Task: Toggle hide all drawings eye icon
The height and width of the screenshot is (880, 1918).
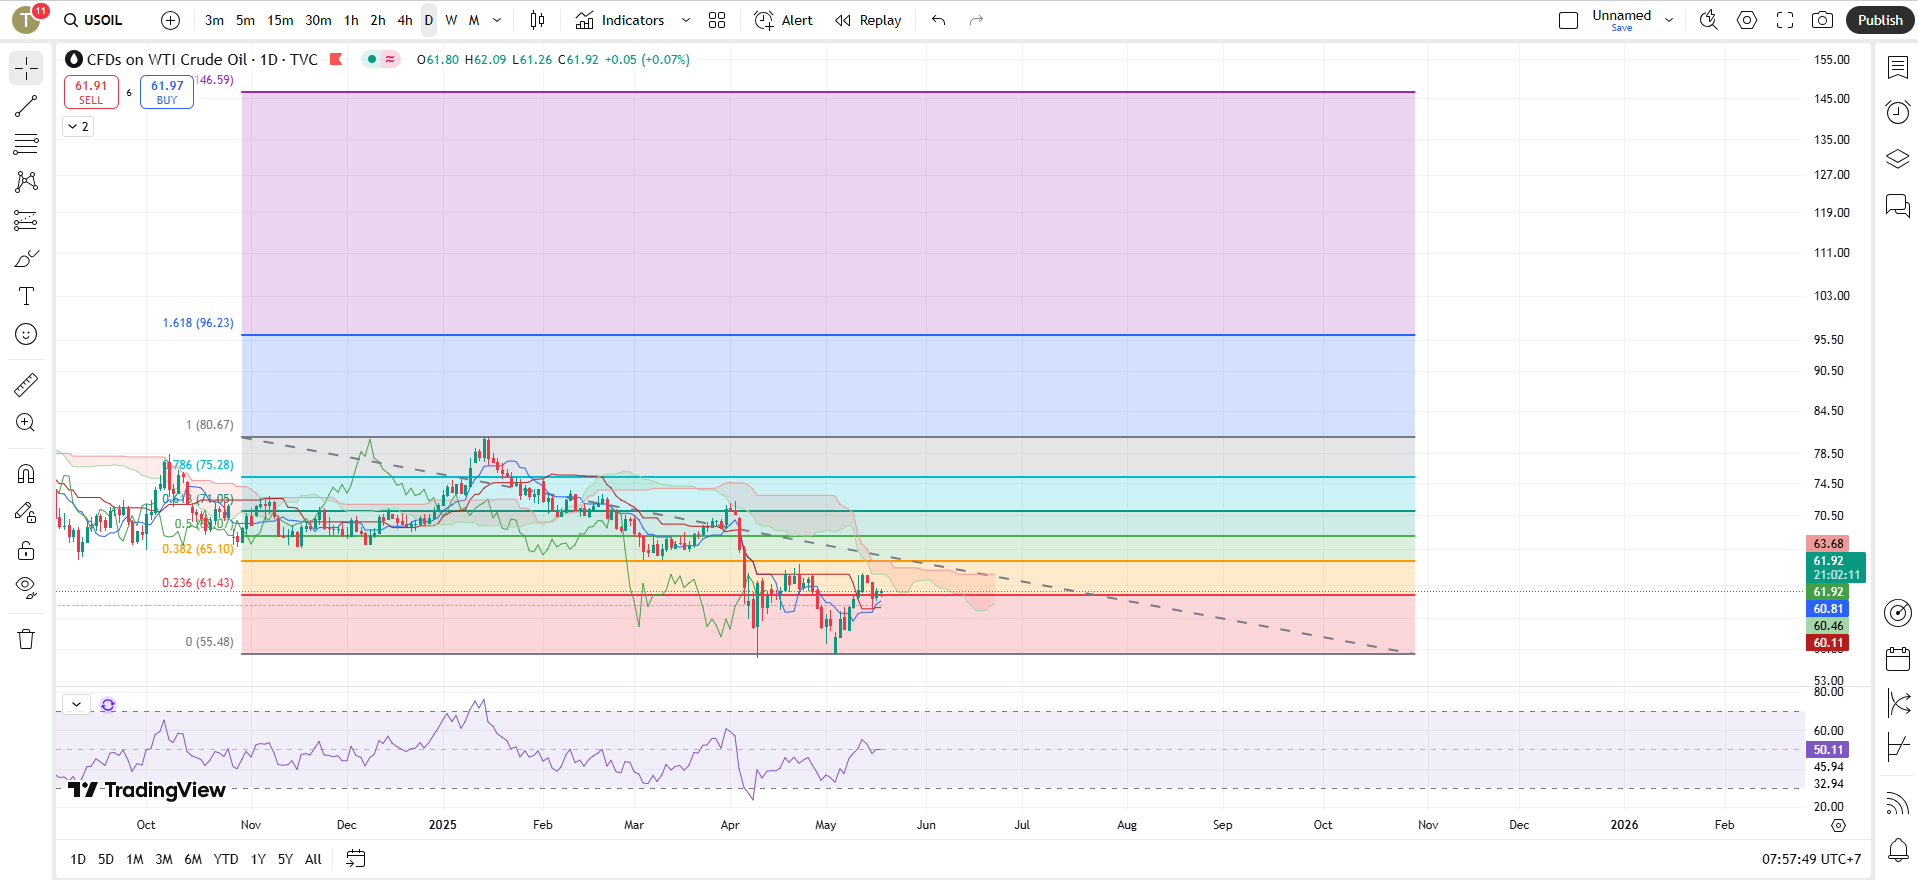Action: [26, 587]
